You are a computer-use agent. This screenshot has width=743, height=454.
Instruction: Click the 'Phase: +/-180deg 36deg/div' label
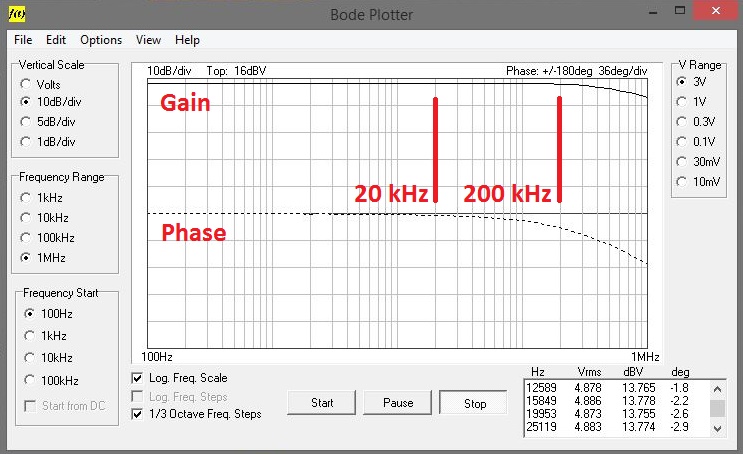pos(576,71)
